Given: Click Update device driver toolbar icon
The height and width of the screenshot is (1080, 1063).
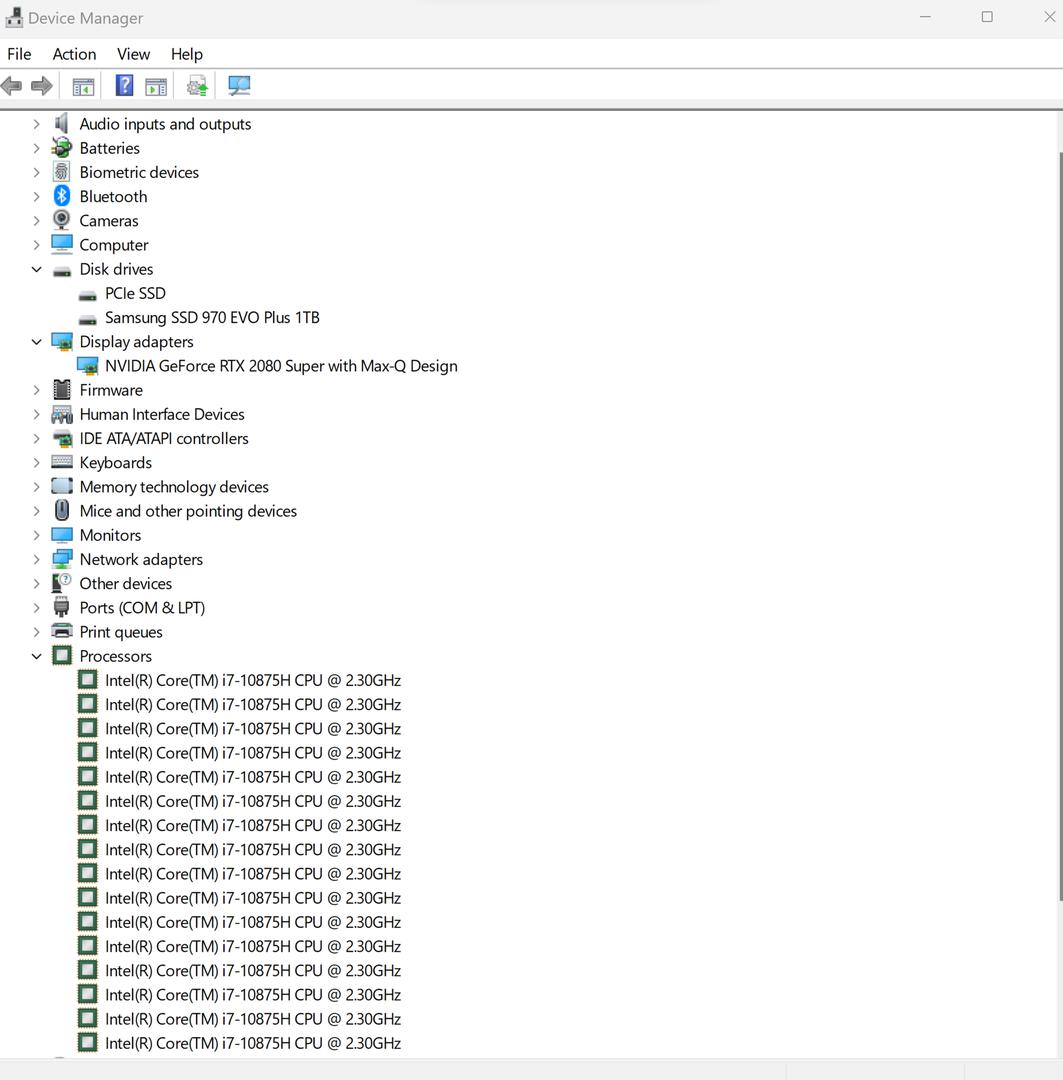Looking at the screenshot, I should click(x=197, y=86).
